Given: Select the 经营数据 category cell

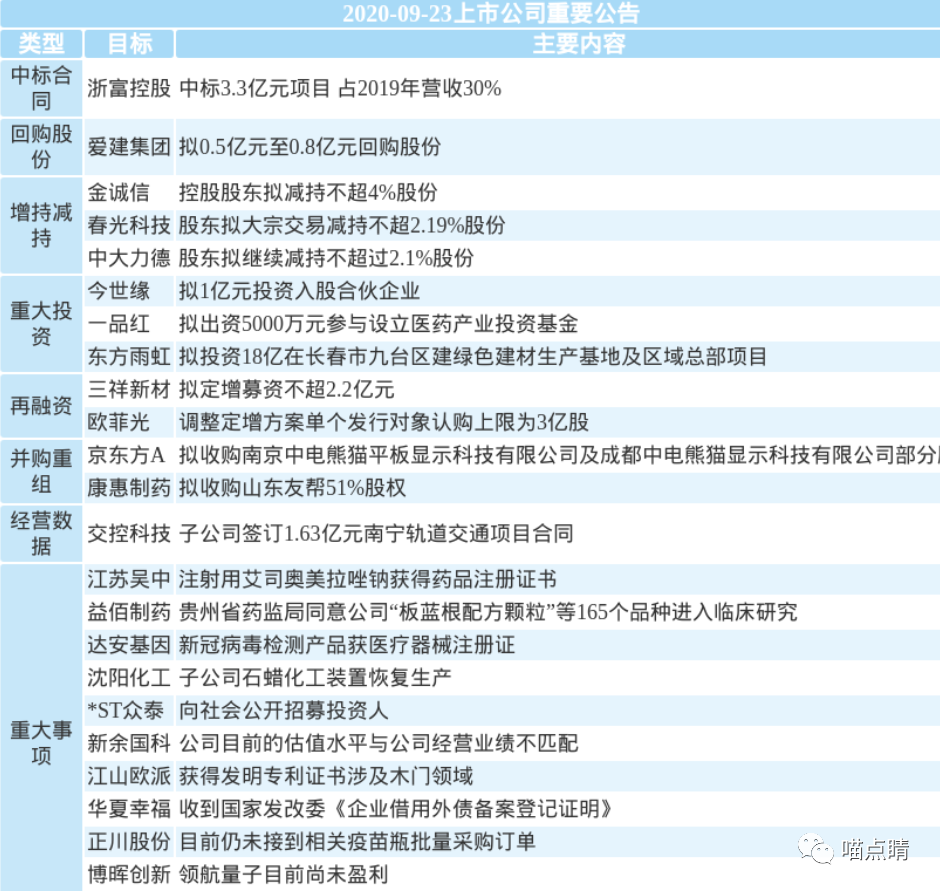Looking at the screenshot, I should tap(41, 534).
